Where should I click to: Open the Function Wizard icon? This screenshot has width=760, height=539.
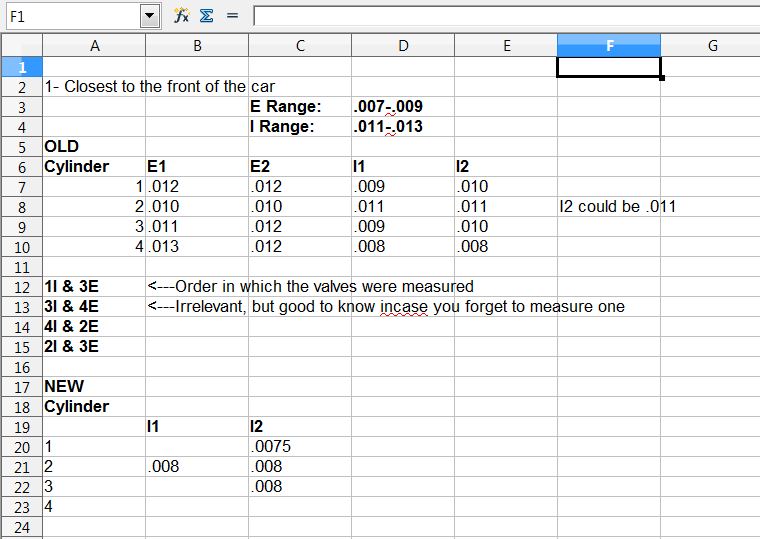[182, 16]
